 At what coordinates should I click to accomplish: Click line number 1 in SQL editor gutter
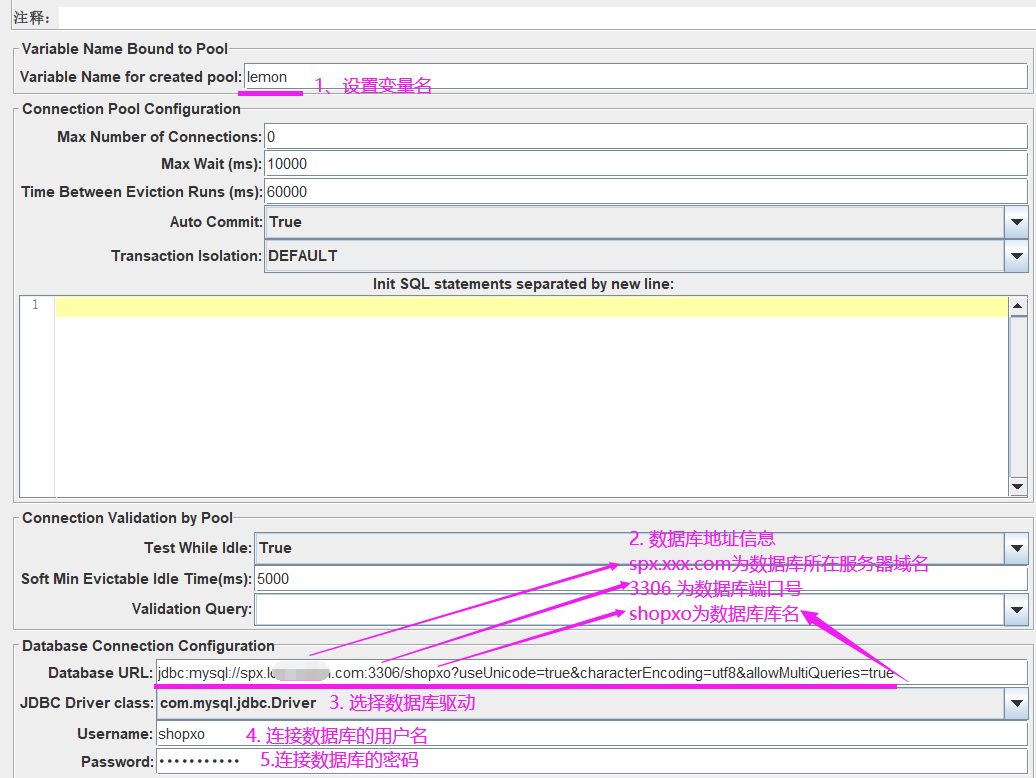(36, 305)
